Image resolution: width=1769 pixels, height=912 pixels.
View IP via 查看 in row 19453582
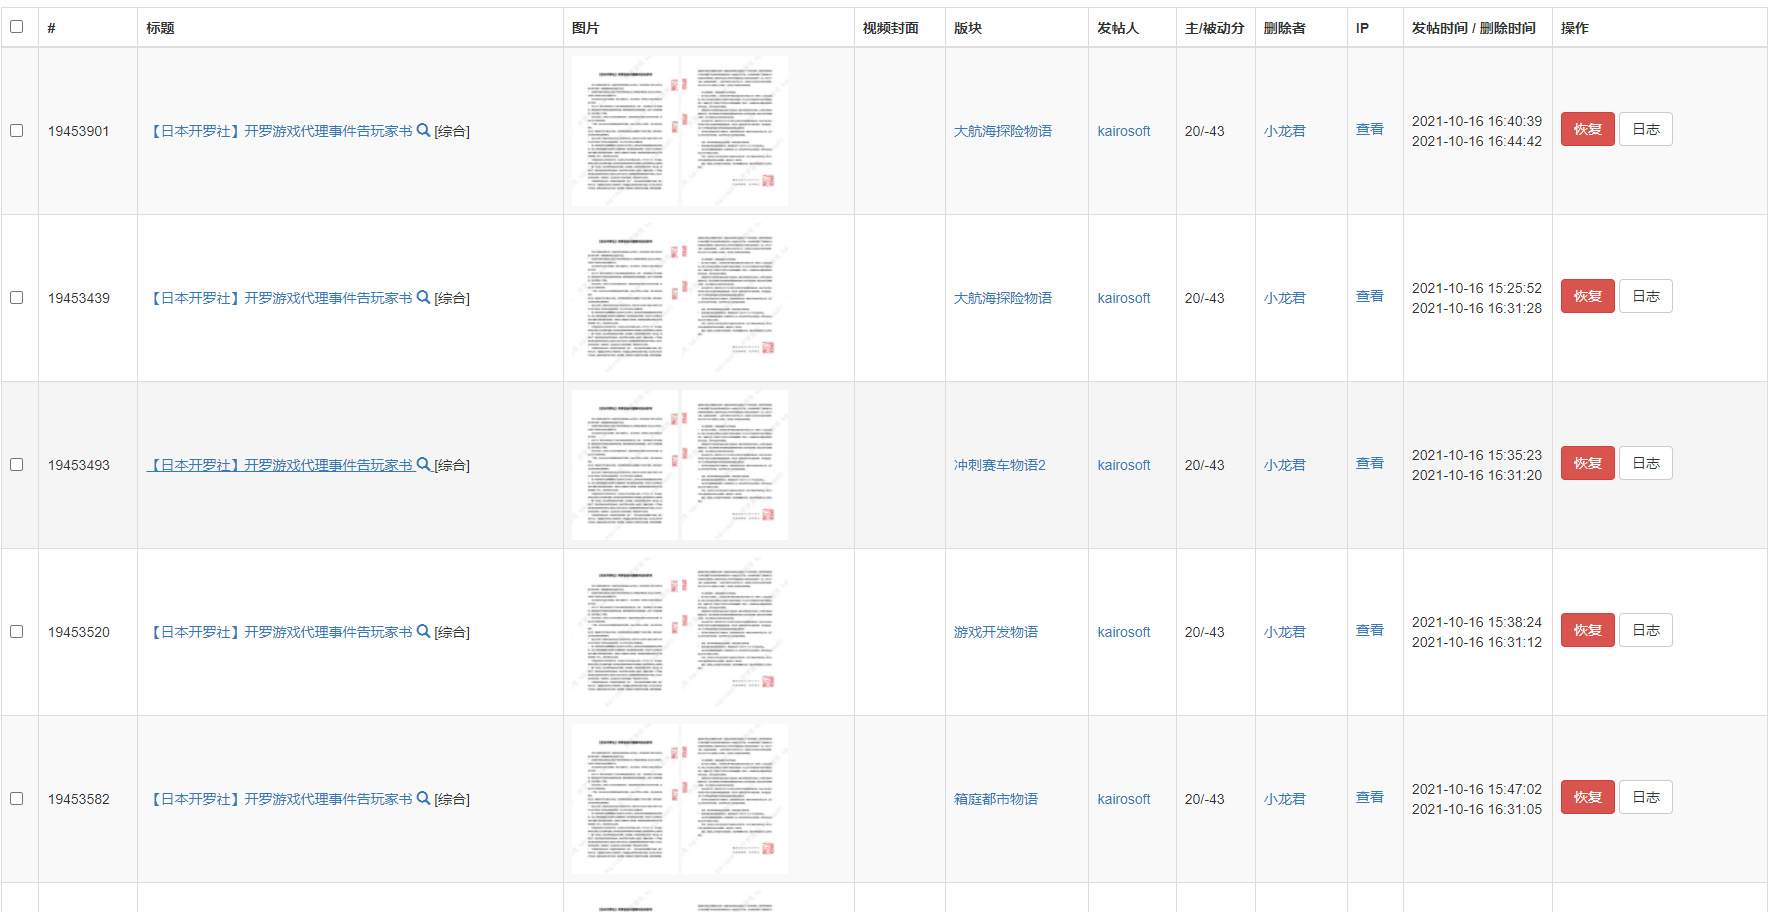1370,797
